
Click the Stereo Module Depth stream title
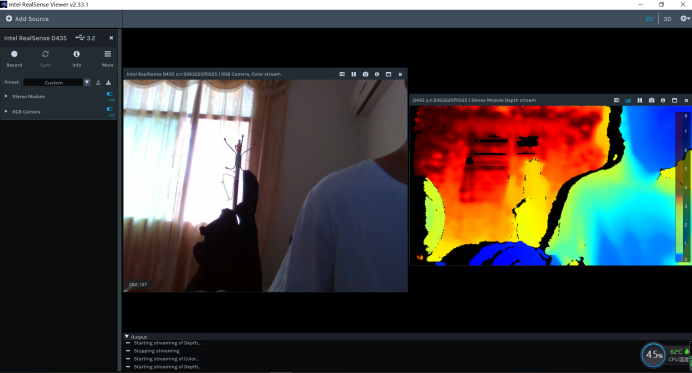[474, 100]
